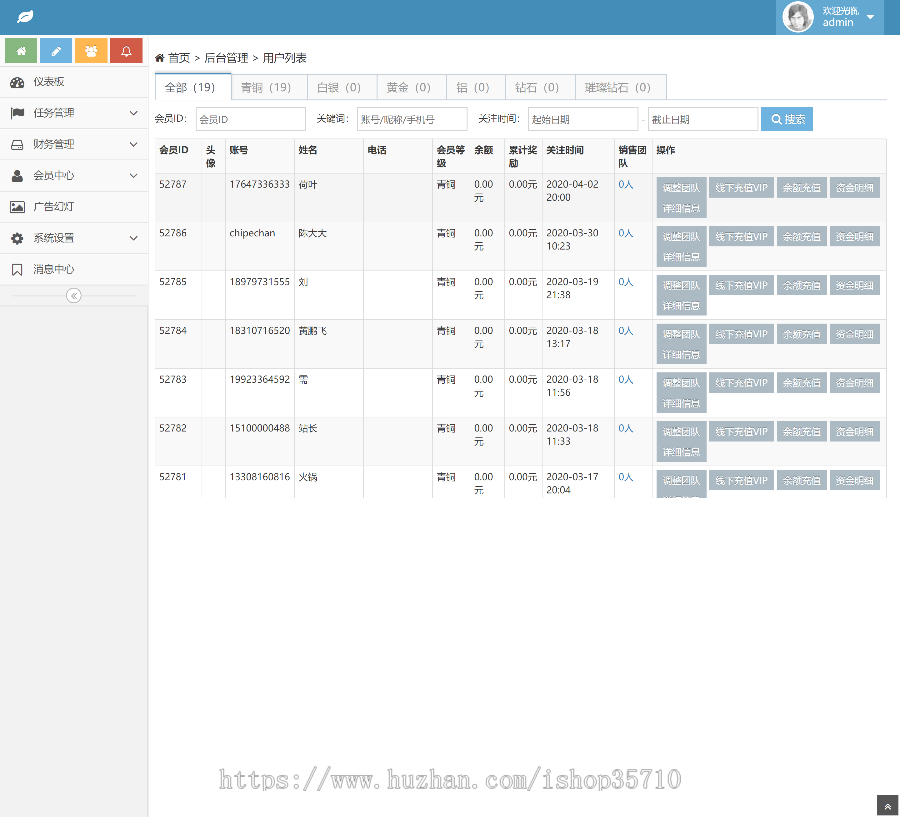The height and width of the screenshot is (817, 900).
Task: Click 调整团队 for member 52785
Action: [x=681, y=285]
